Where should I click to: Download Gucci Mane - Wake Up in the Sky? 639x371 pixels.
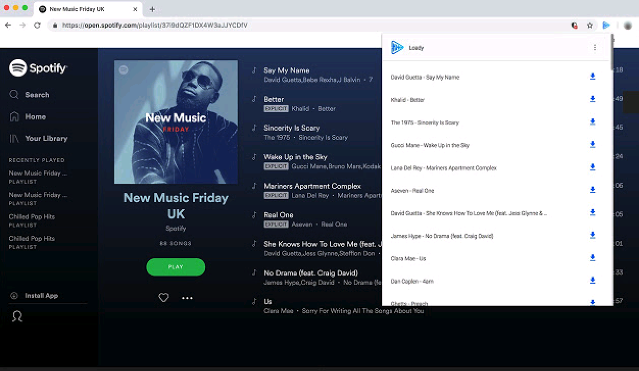pos(593,145)
